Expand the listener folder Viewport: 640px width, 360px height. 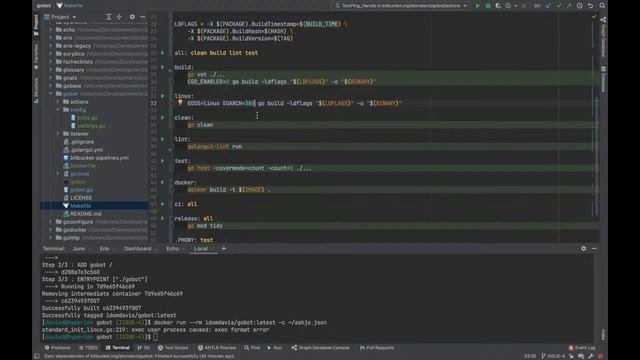(58, 133)
